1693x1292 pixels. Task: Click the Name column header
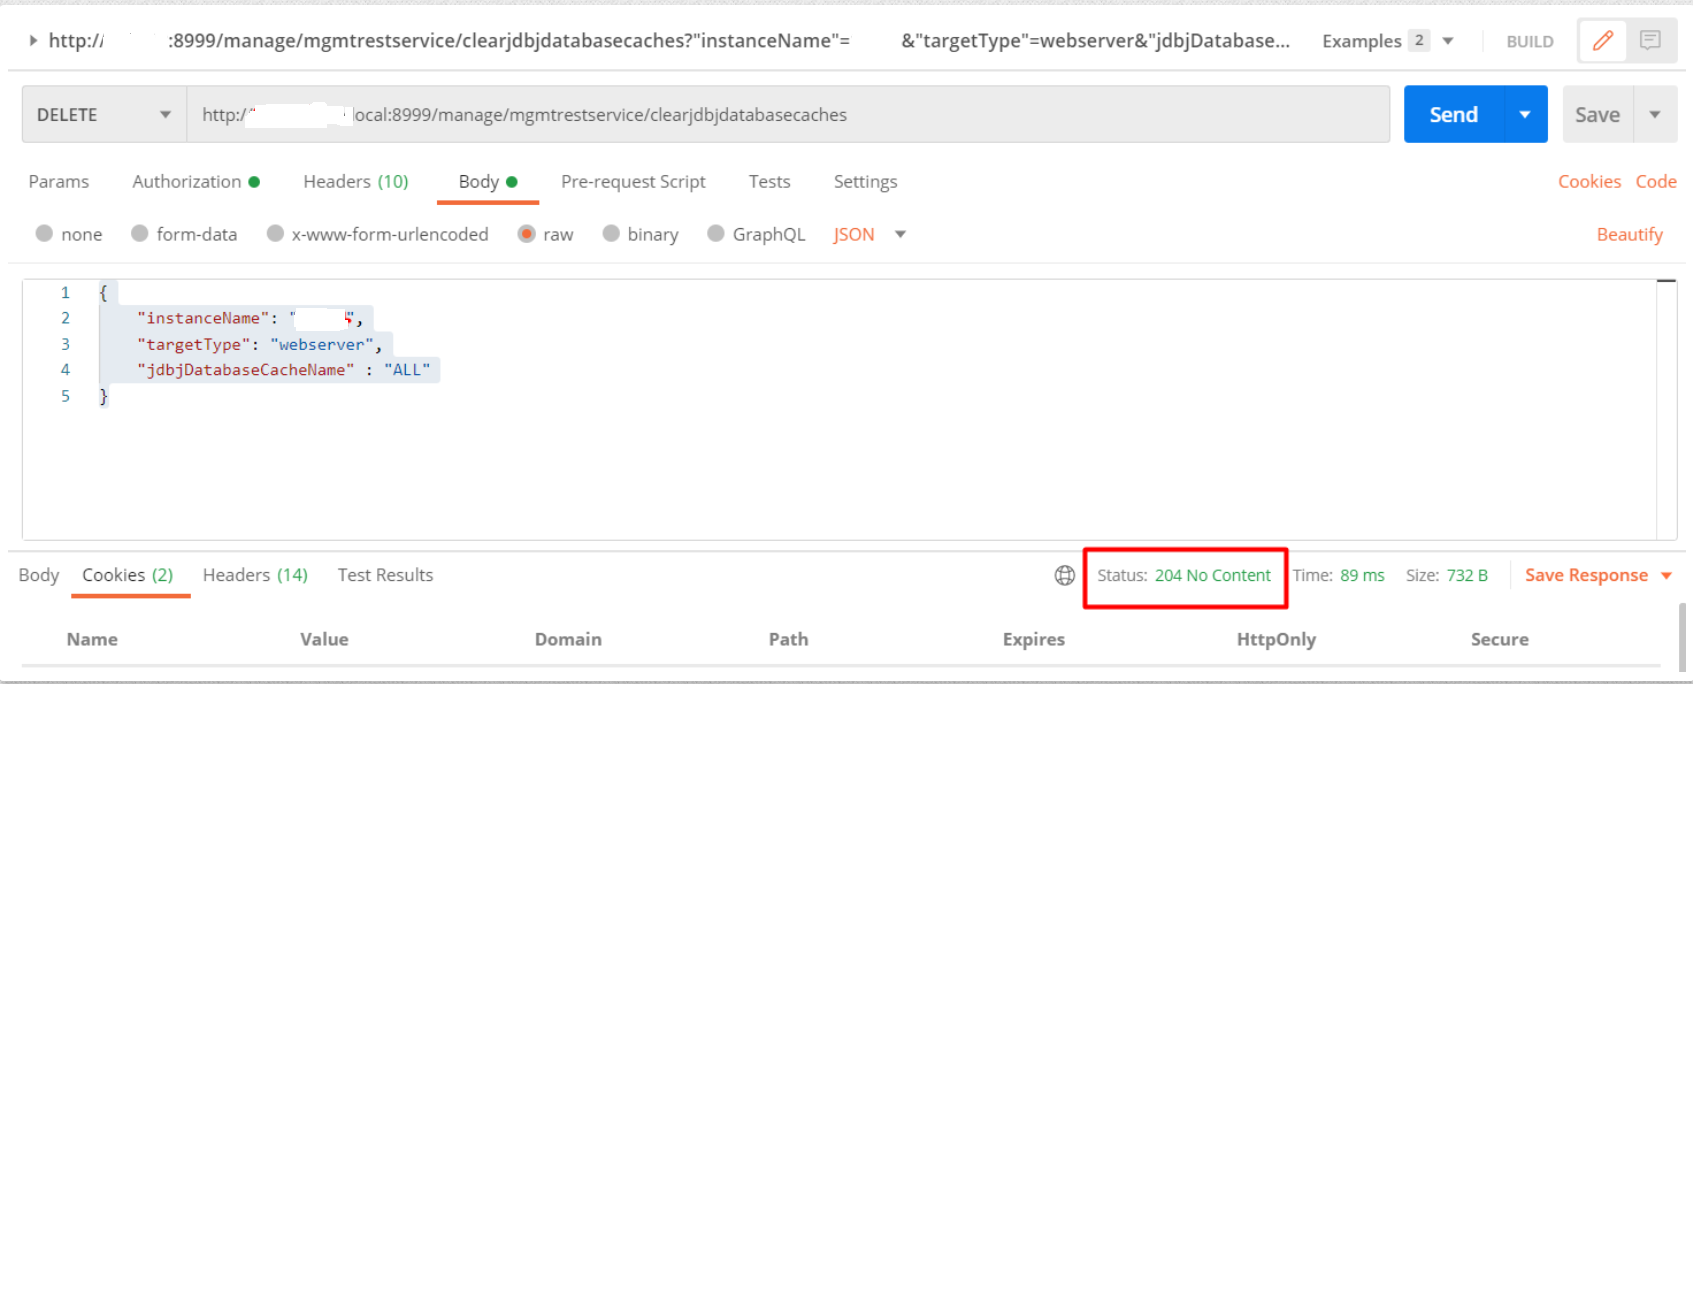pyautogui.click(x=92, y=639)
